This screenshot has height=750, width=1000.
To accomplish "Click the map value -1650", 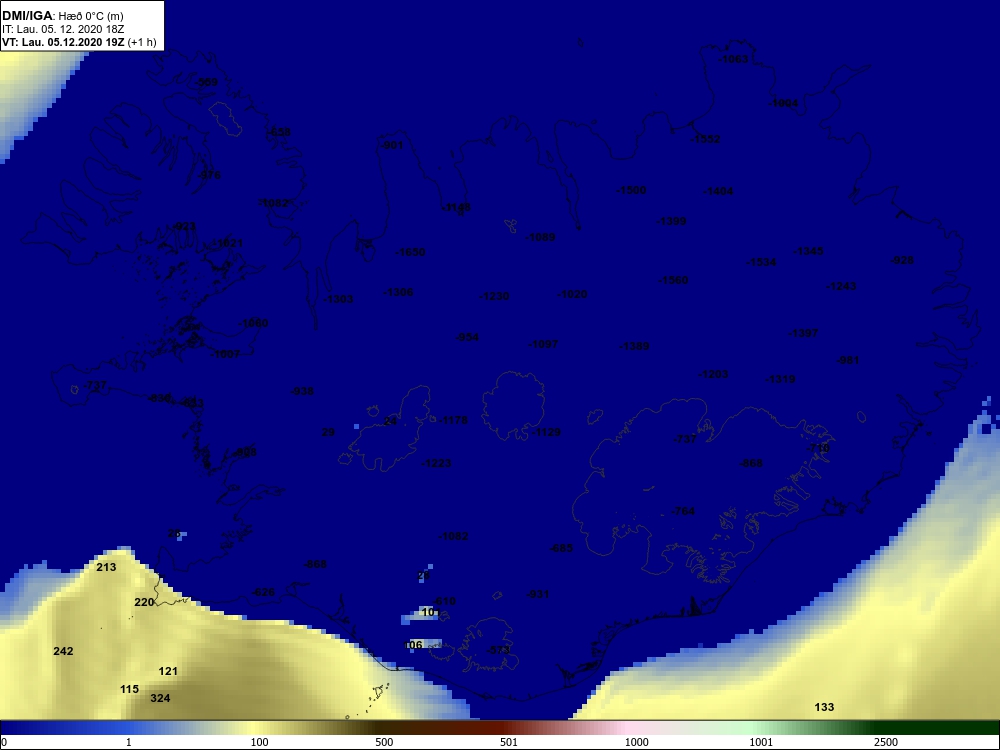I will click(x=410, y=252).
